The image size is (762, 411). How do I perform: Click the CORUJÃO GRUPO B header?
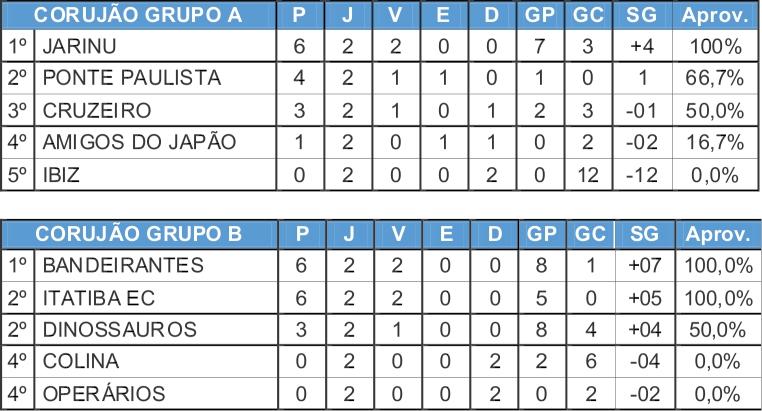pyautogui.click(x=138, y=235)
